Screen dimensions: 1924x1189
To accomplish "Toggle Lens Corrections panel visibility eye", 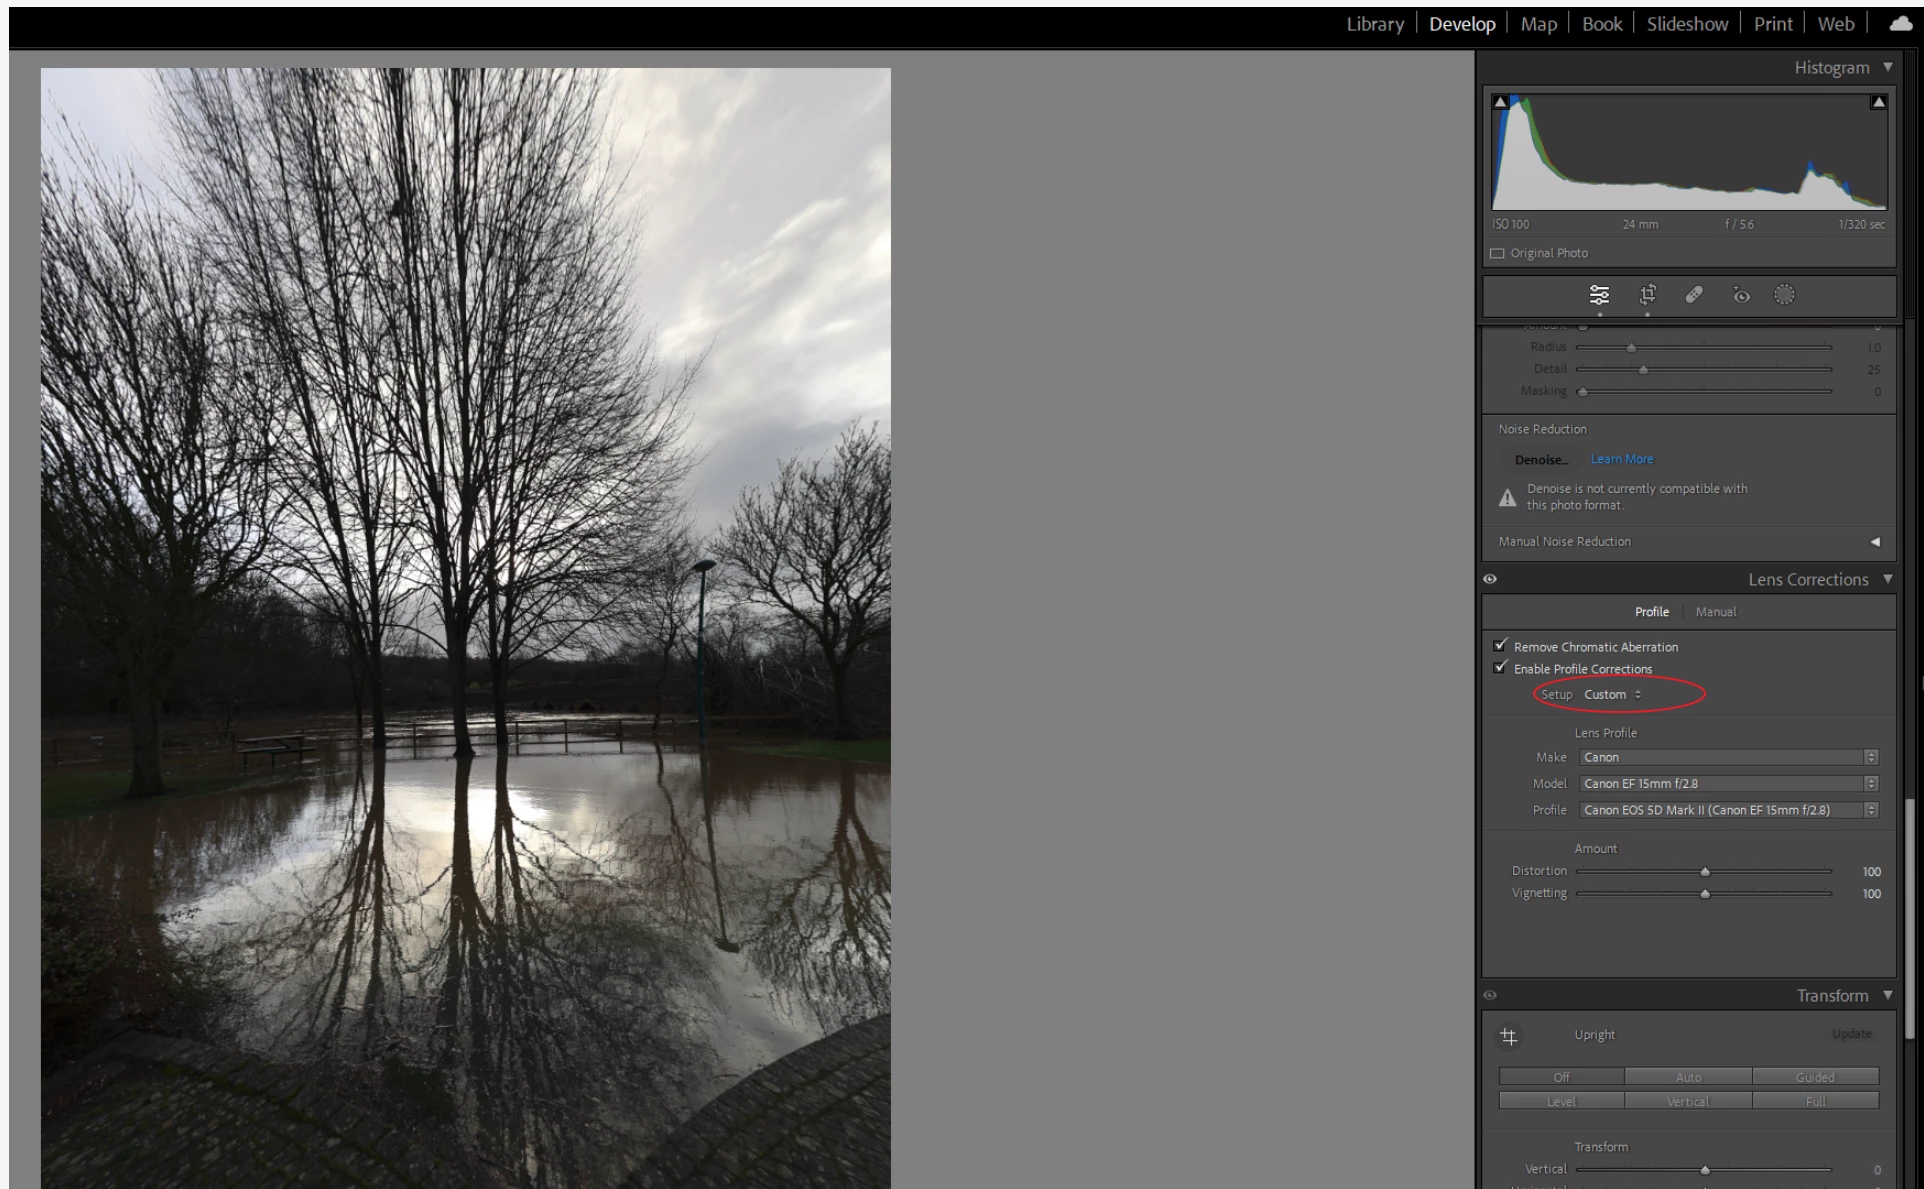I will (1490, 579).
